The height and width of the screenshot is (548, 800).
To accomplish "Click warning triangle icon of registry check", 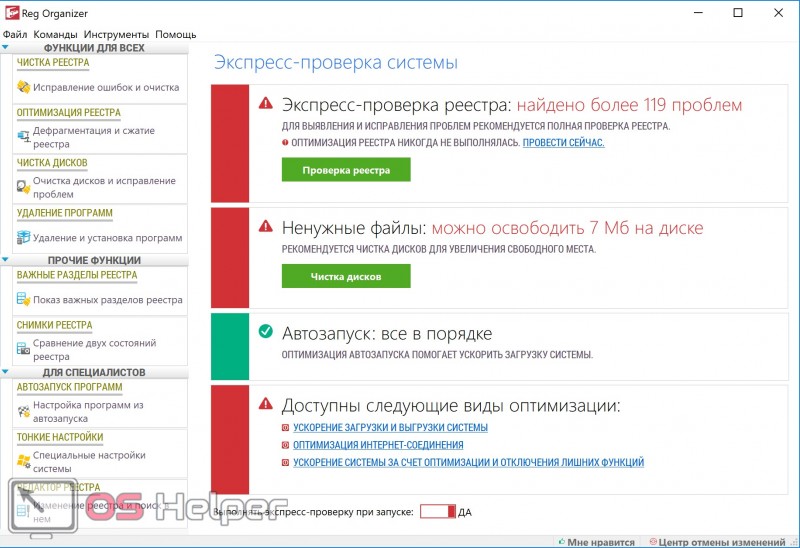I will coord(266,103).
